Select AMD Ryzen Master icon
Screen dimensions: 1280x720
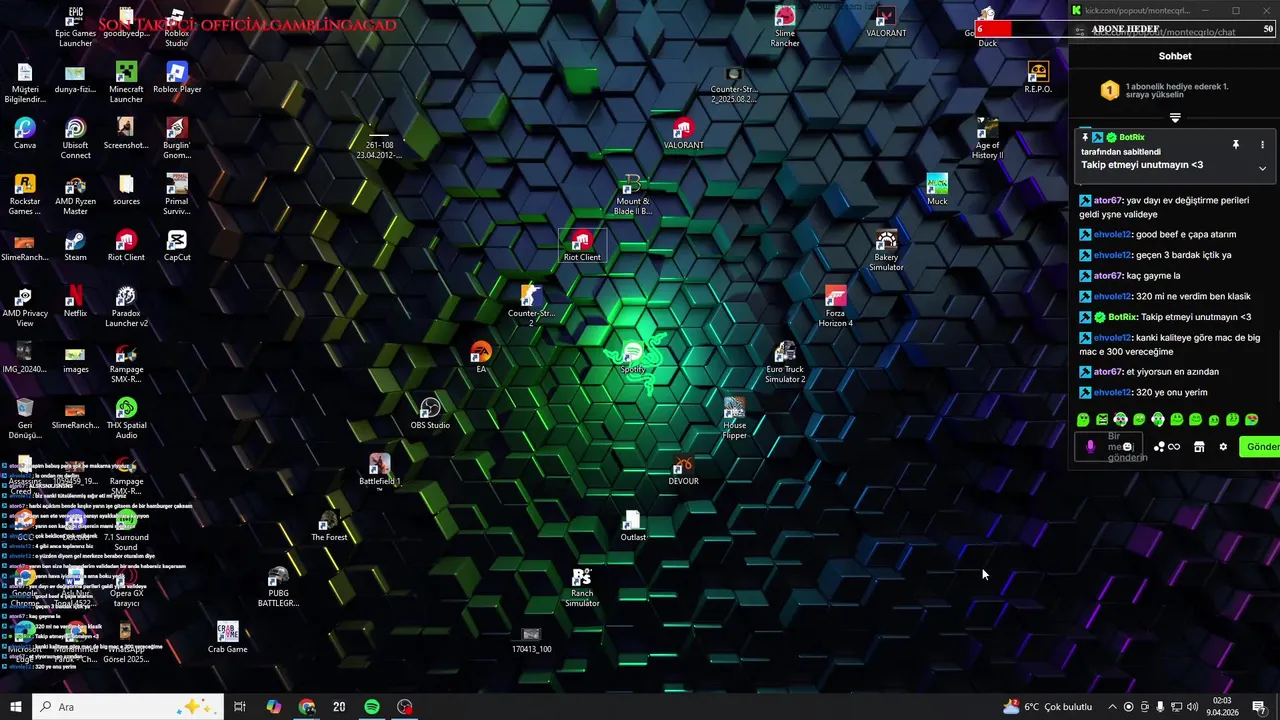click(75, 195)
